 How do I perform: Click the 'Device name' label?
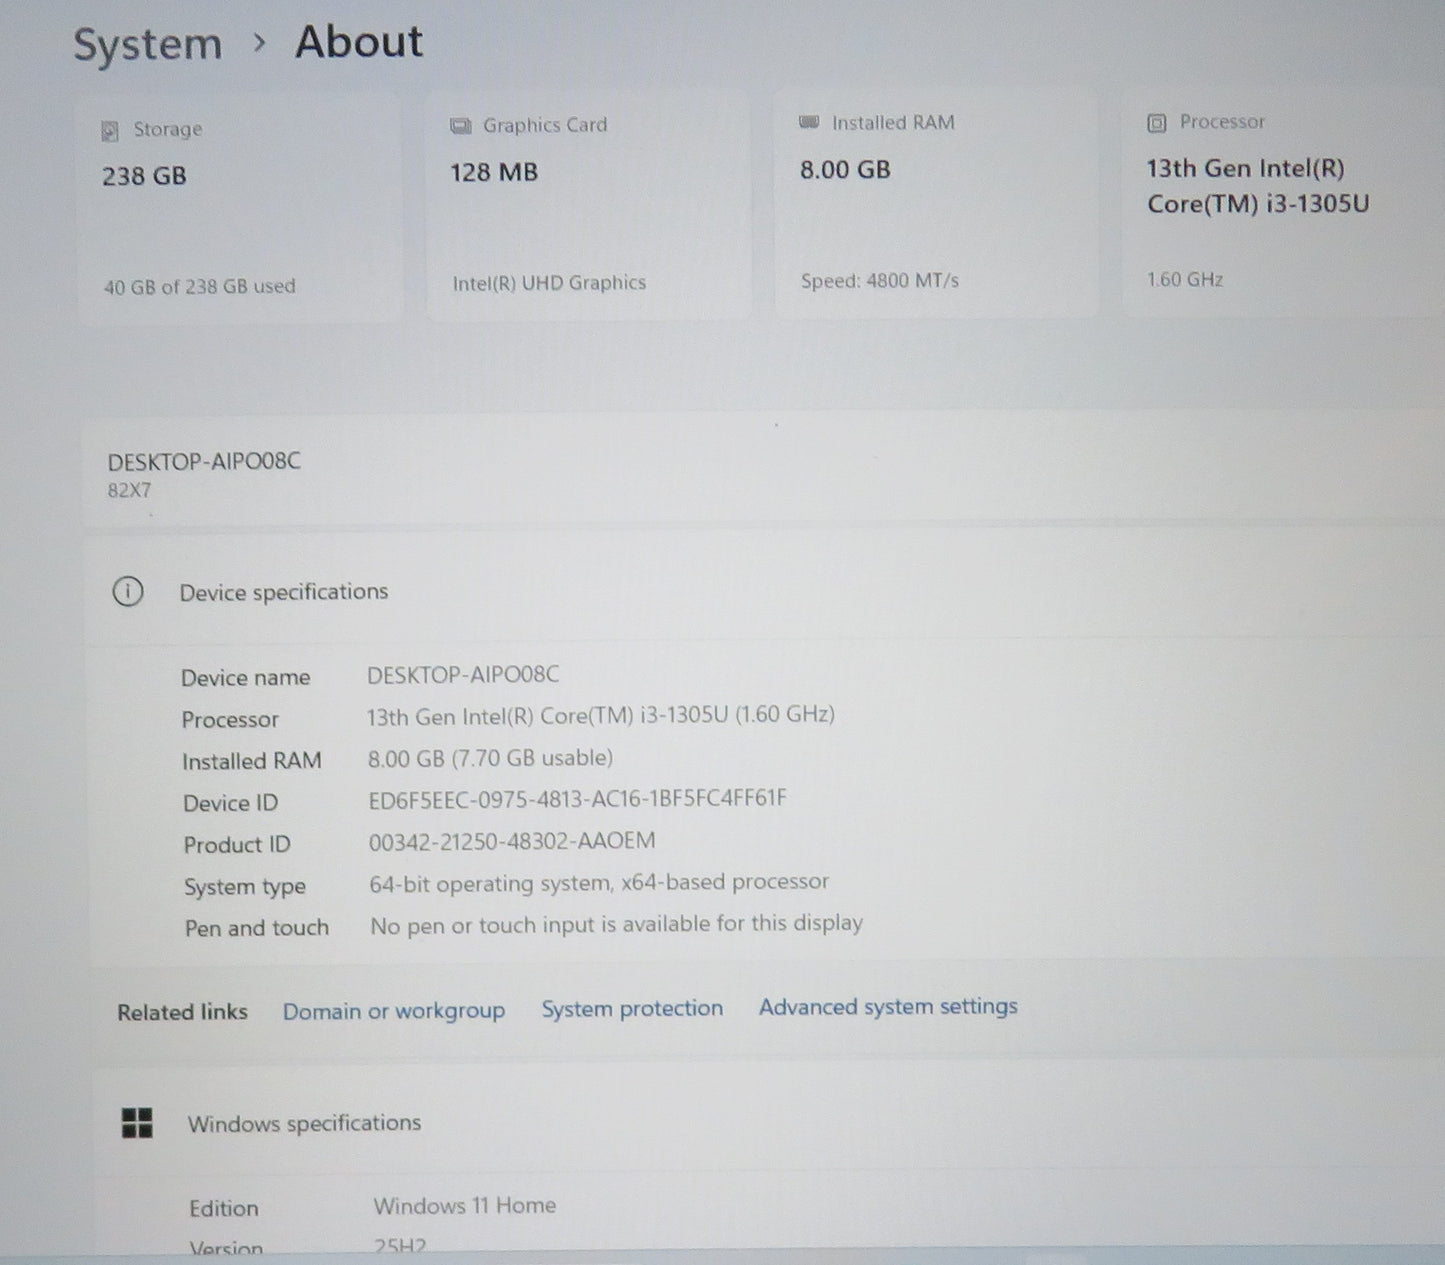pyautogui.click(x=246, y=678)
